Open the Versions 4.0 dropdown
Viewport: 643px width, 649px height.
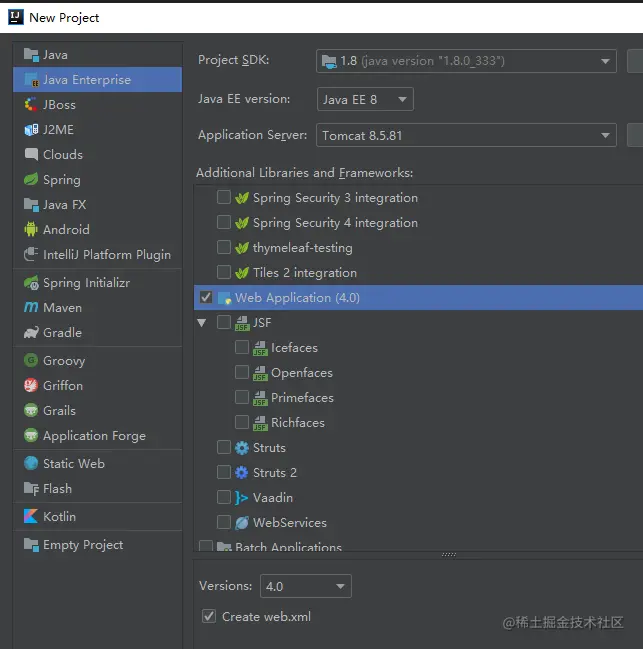click(x=306, y=586)
